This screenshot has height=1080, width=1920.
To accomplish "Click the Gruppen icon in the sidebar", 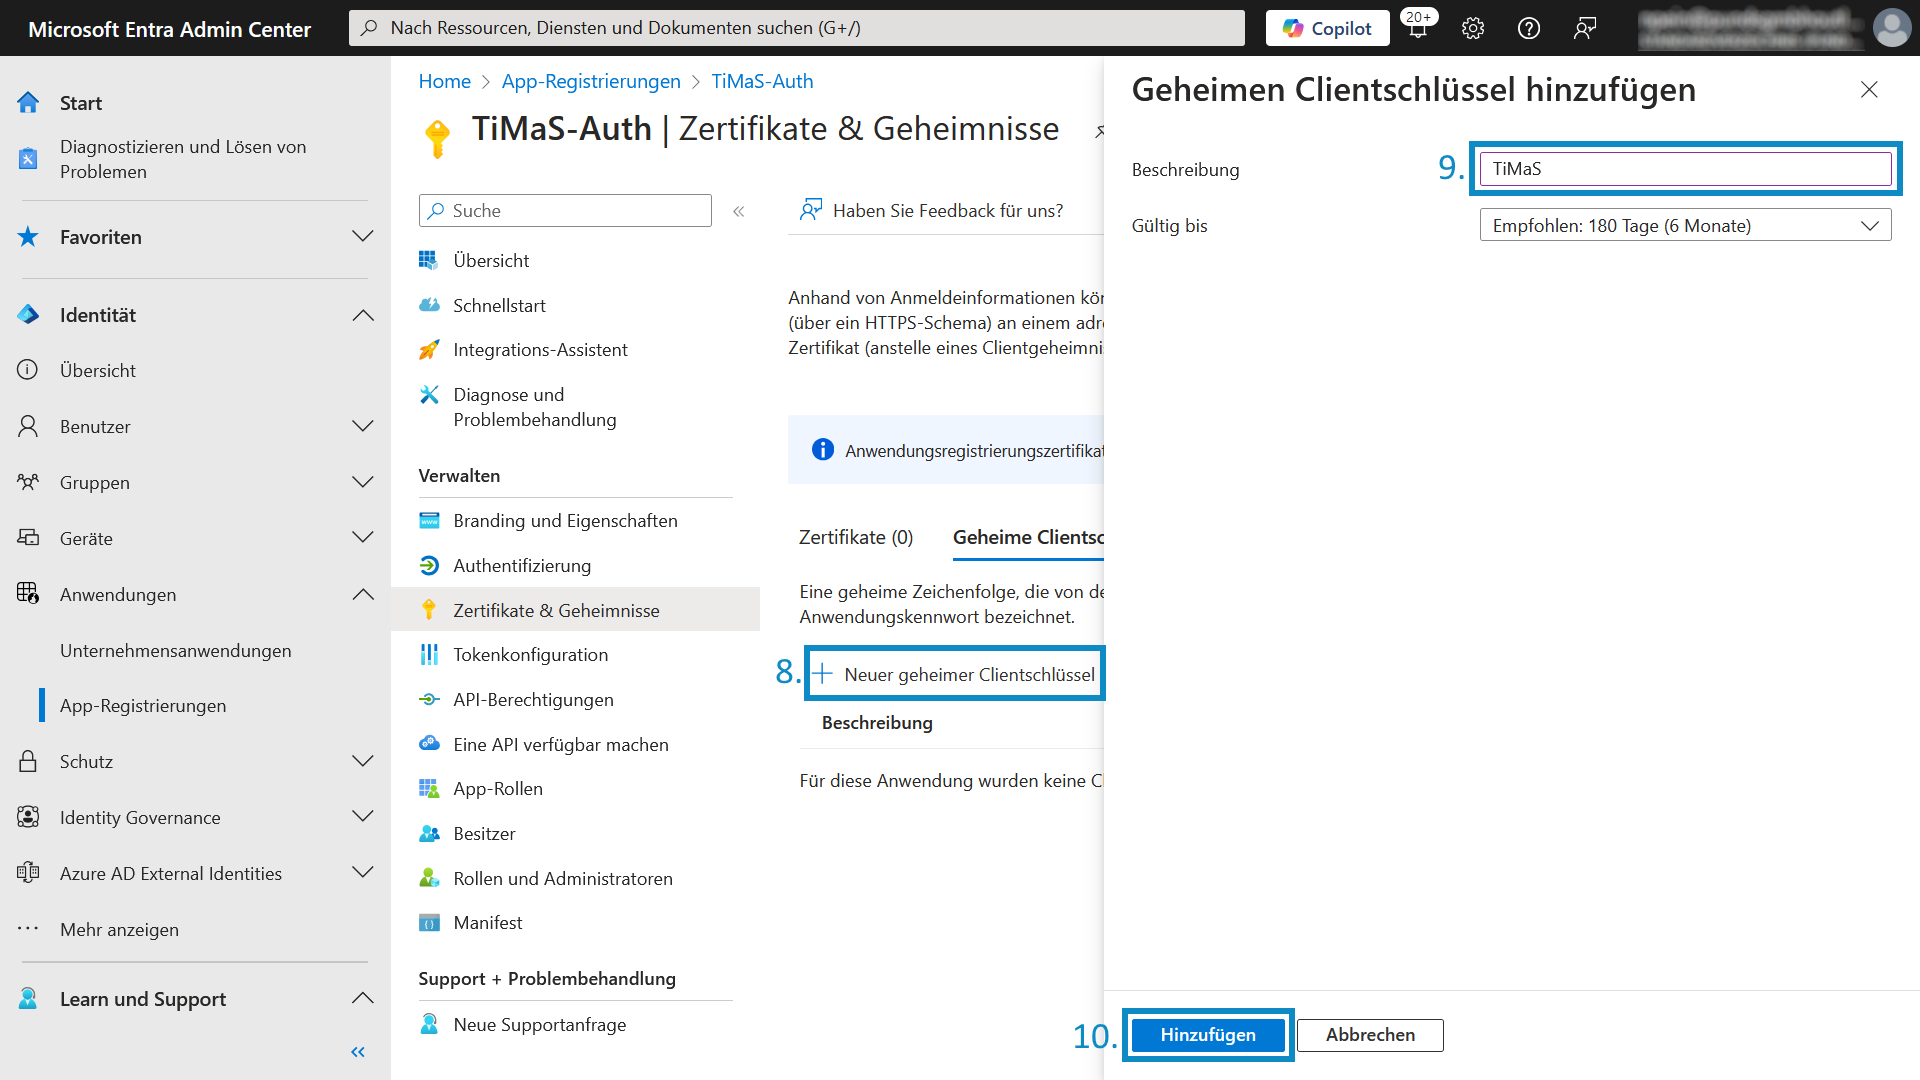I will pos(28,483).
